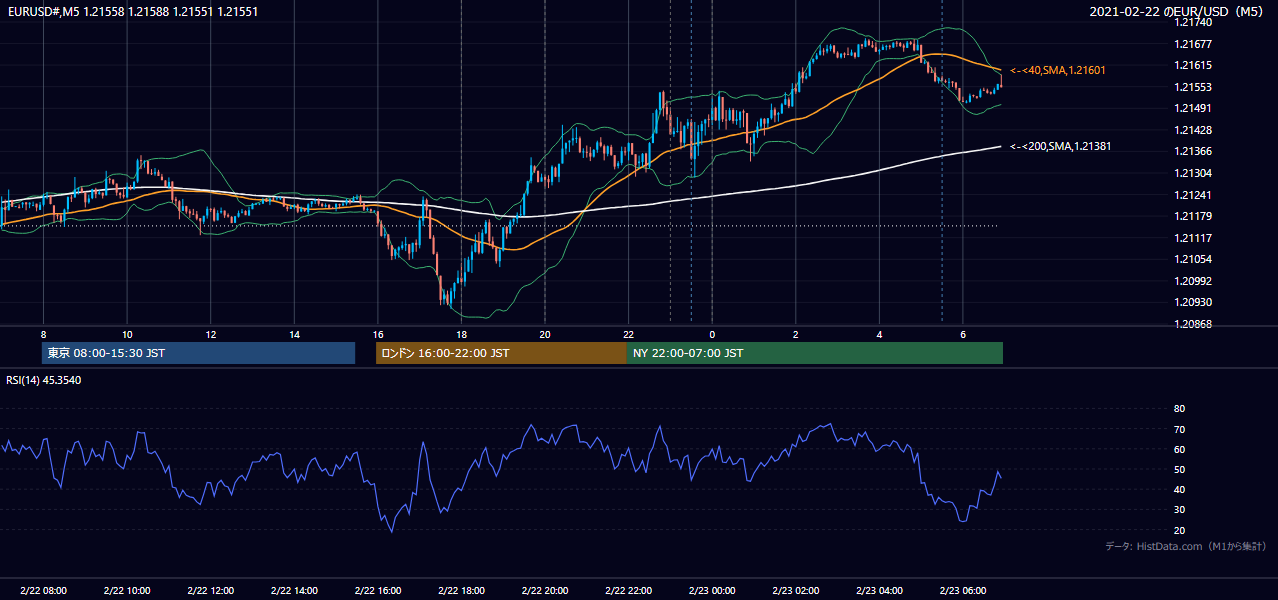Viewport: 1278px width, 600px height.
Task: Click price axis value 1.21366
Action: tap(1193, 151)
